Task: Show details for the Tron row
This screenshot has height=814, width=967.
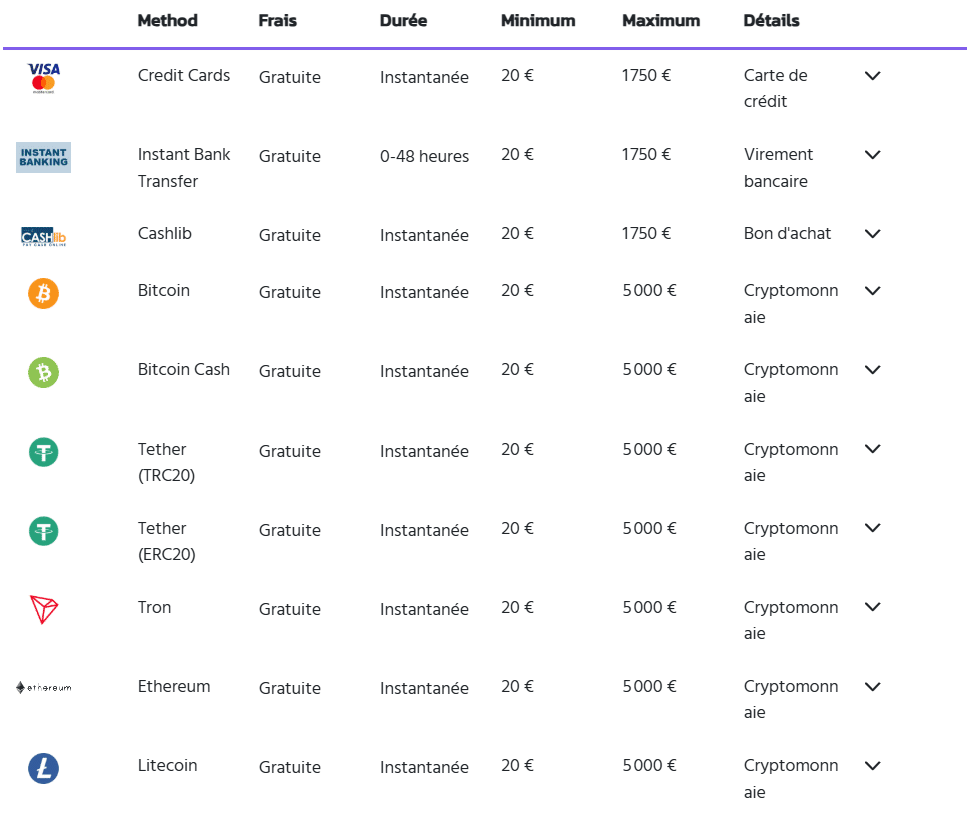Action: click(872, 607)
